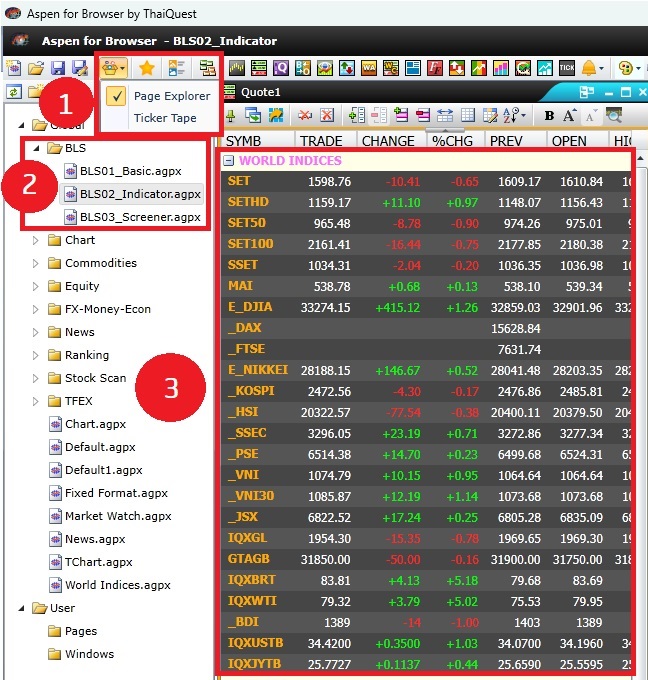Click the Save As floppy-with-pencil icon
Viewport: 648px width, 680px height.
pyautogui.click(x=80, y=68)
